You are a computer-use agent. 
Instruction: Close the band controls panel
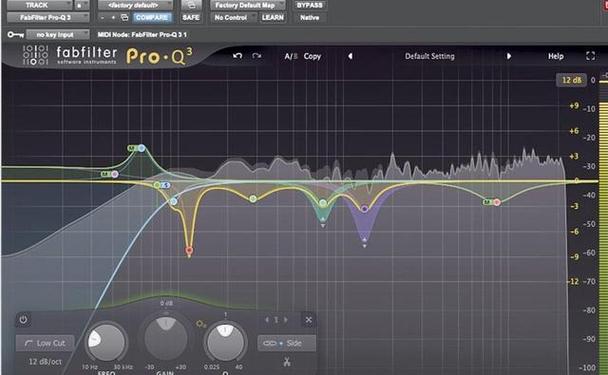(308, 320)
